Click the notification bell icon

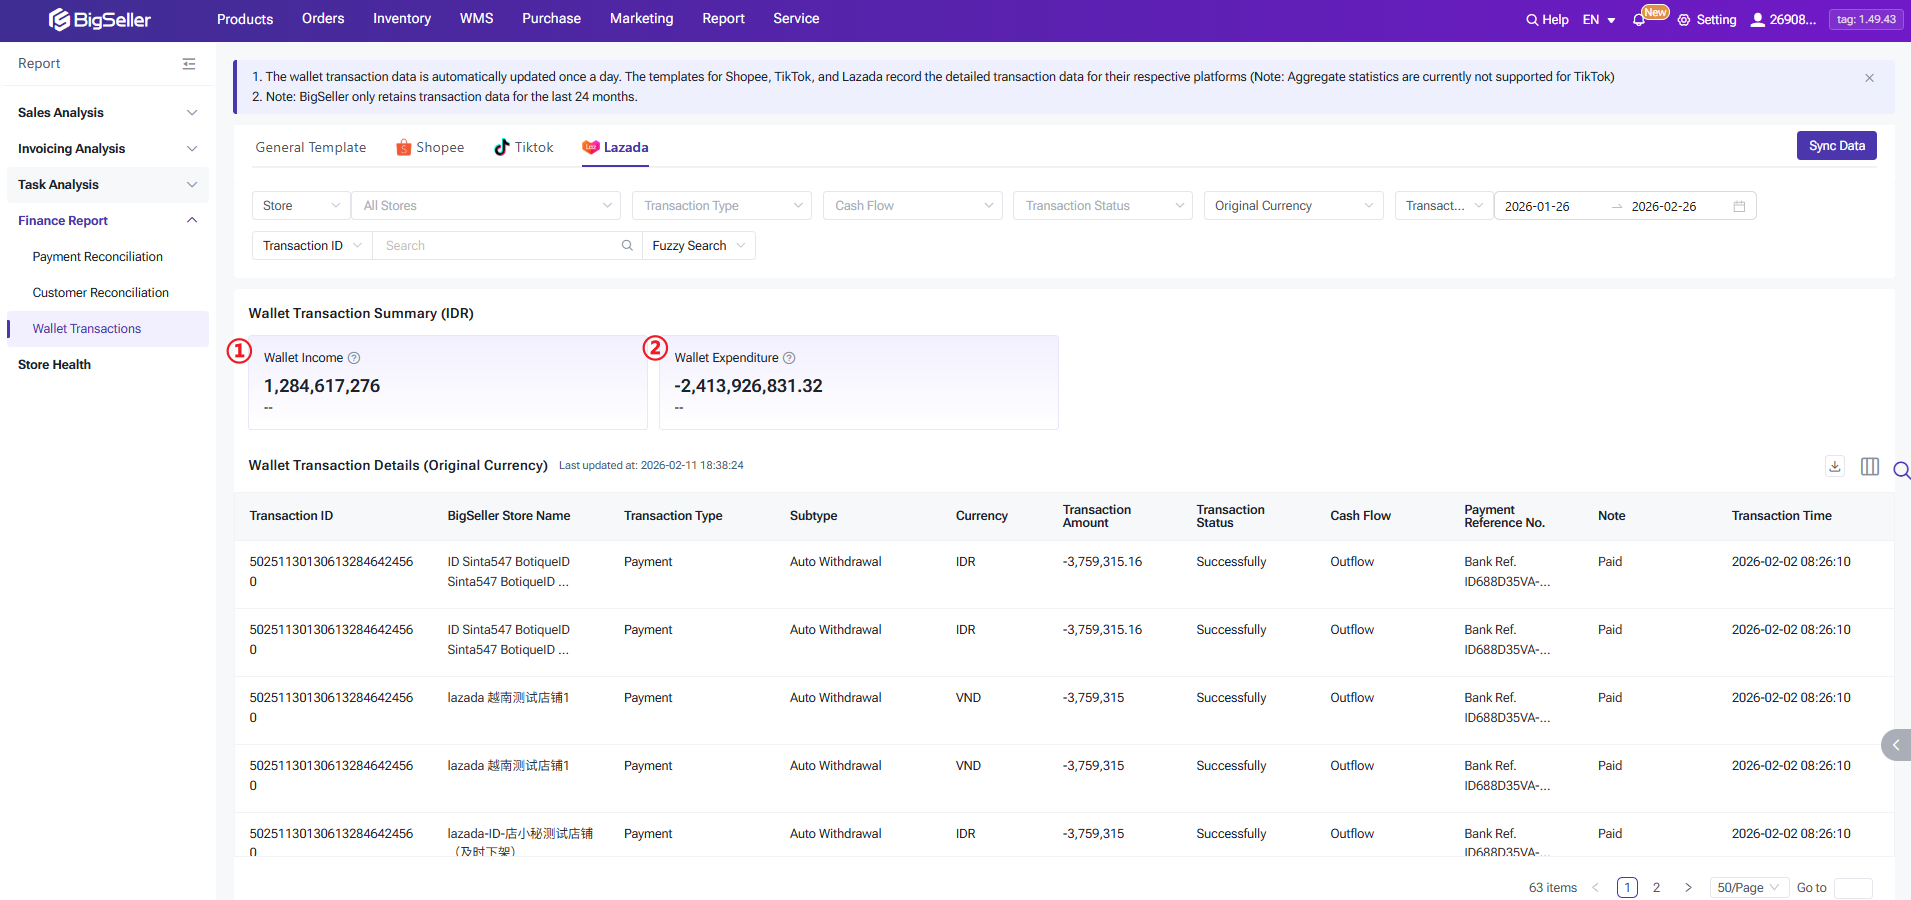(x=1638, y=20)
